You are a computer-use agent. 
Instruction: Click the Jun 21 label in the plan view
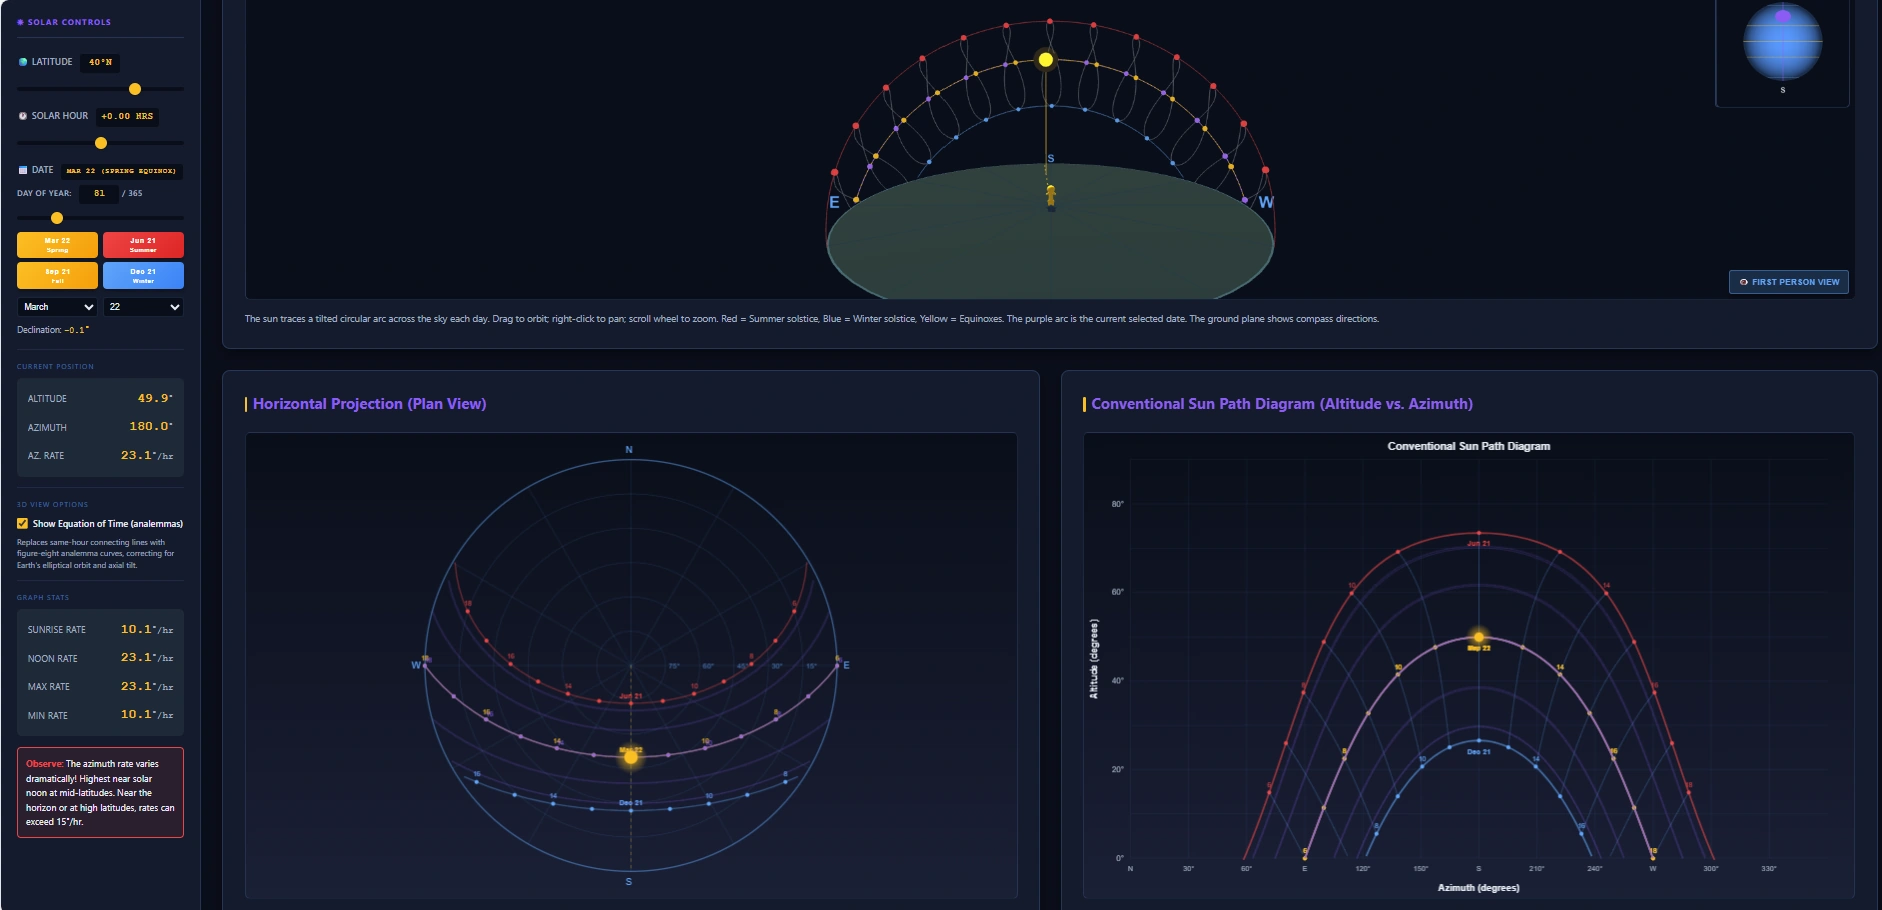[631, 696]
